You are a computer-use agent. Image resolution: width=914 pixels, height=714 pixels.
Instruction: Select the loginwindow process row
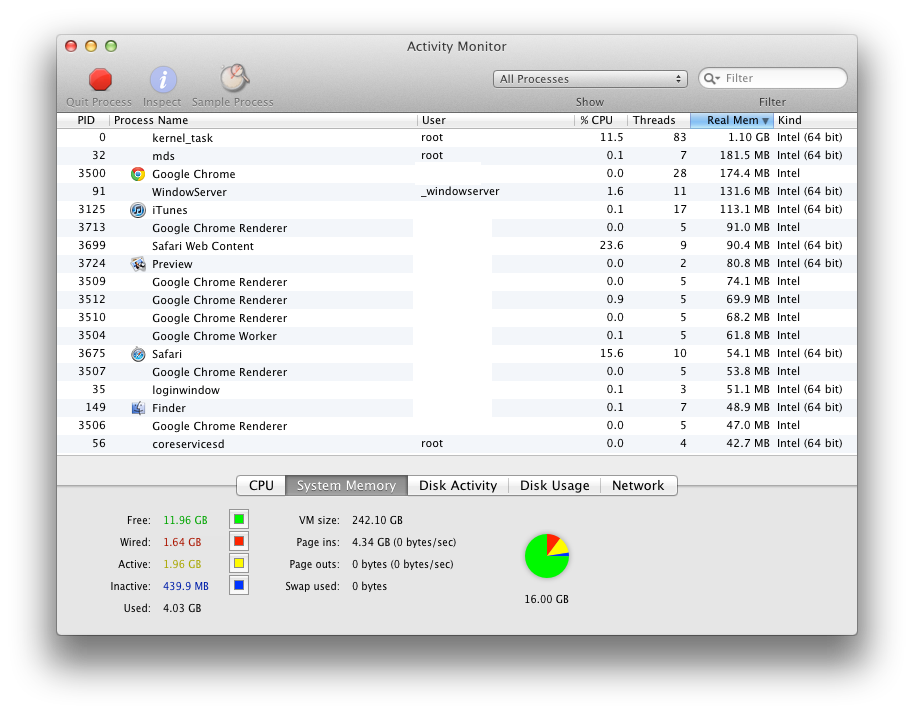click(457, 390)
